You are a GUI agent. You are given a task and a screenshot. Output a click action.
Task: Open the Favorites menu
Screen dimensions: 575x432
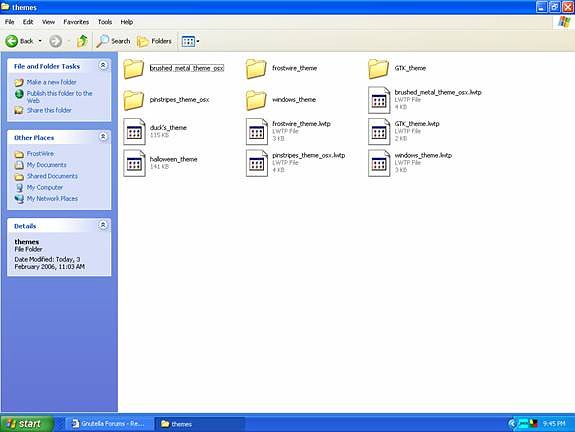pyautogui.click(x=76, y=22)
